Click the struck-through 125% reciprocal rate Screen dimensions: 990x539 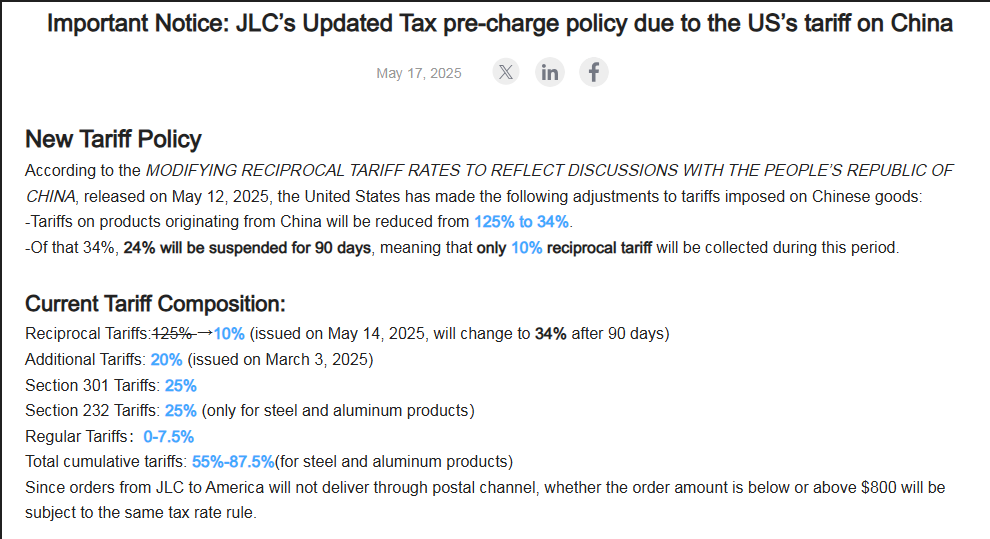[174, 334]
